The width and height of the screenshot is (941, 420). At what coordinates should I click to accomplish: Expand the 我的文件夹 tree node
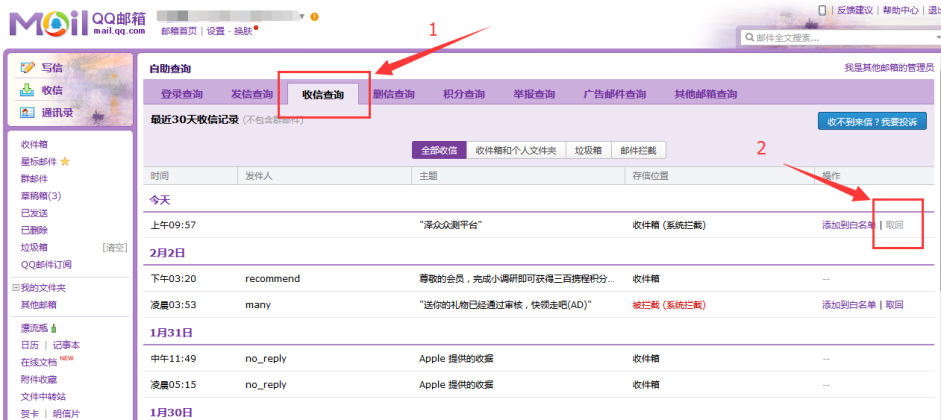coord(16,288)
